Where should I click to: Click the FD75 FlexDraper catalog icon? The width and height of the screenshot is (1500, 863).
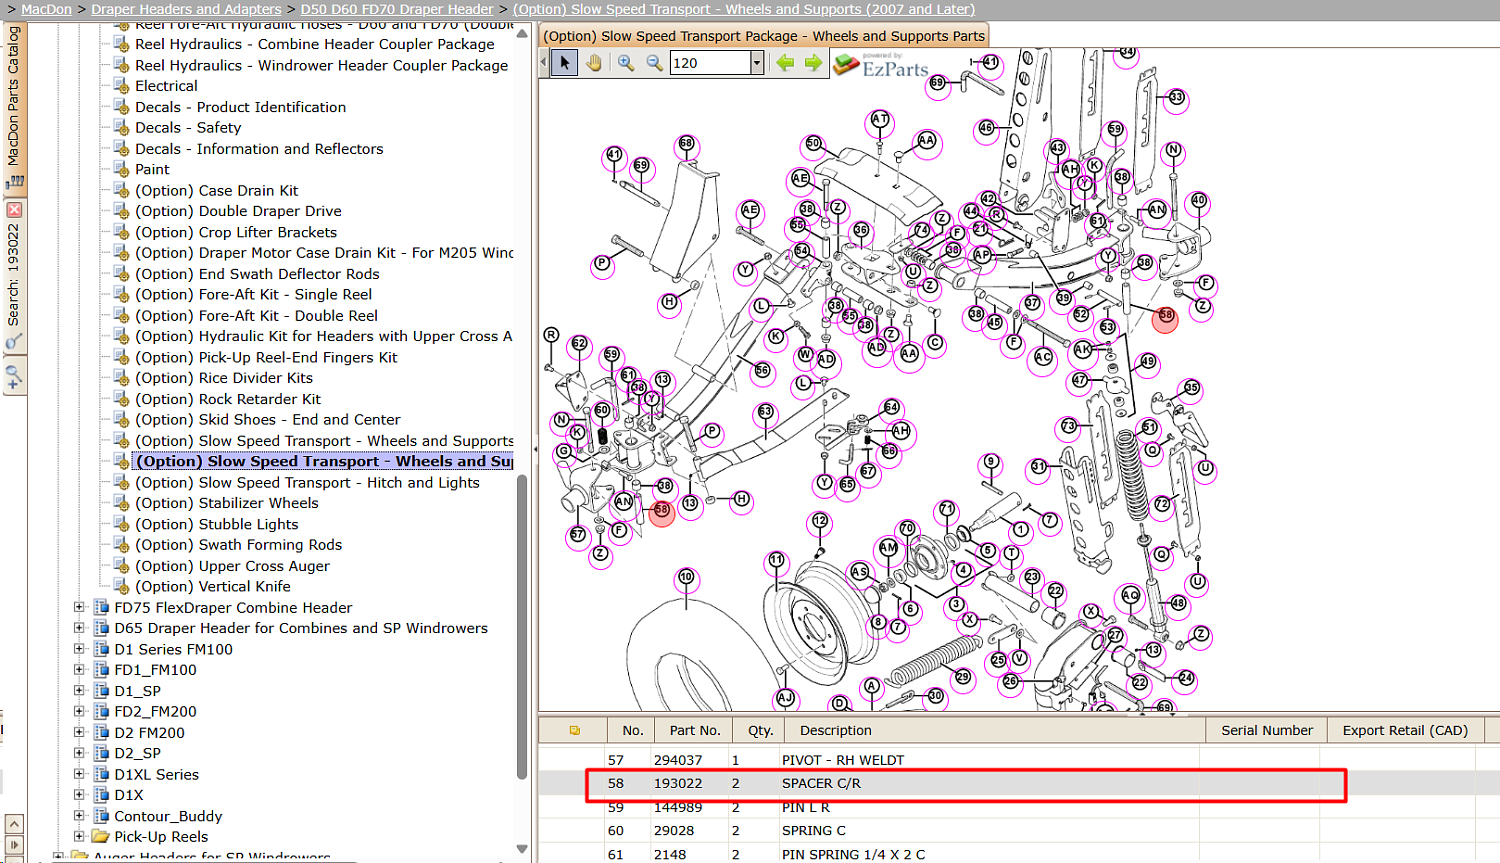click(x=100, y=607)
